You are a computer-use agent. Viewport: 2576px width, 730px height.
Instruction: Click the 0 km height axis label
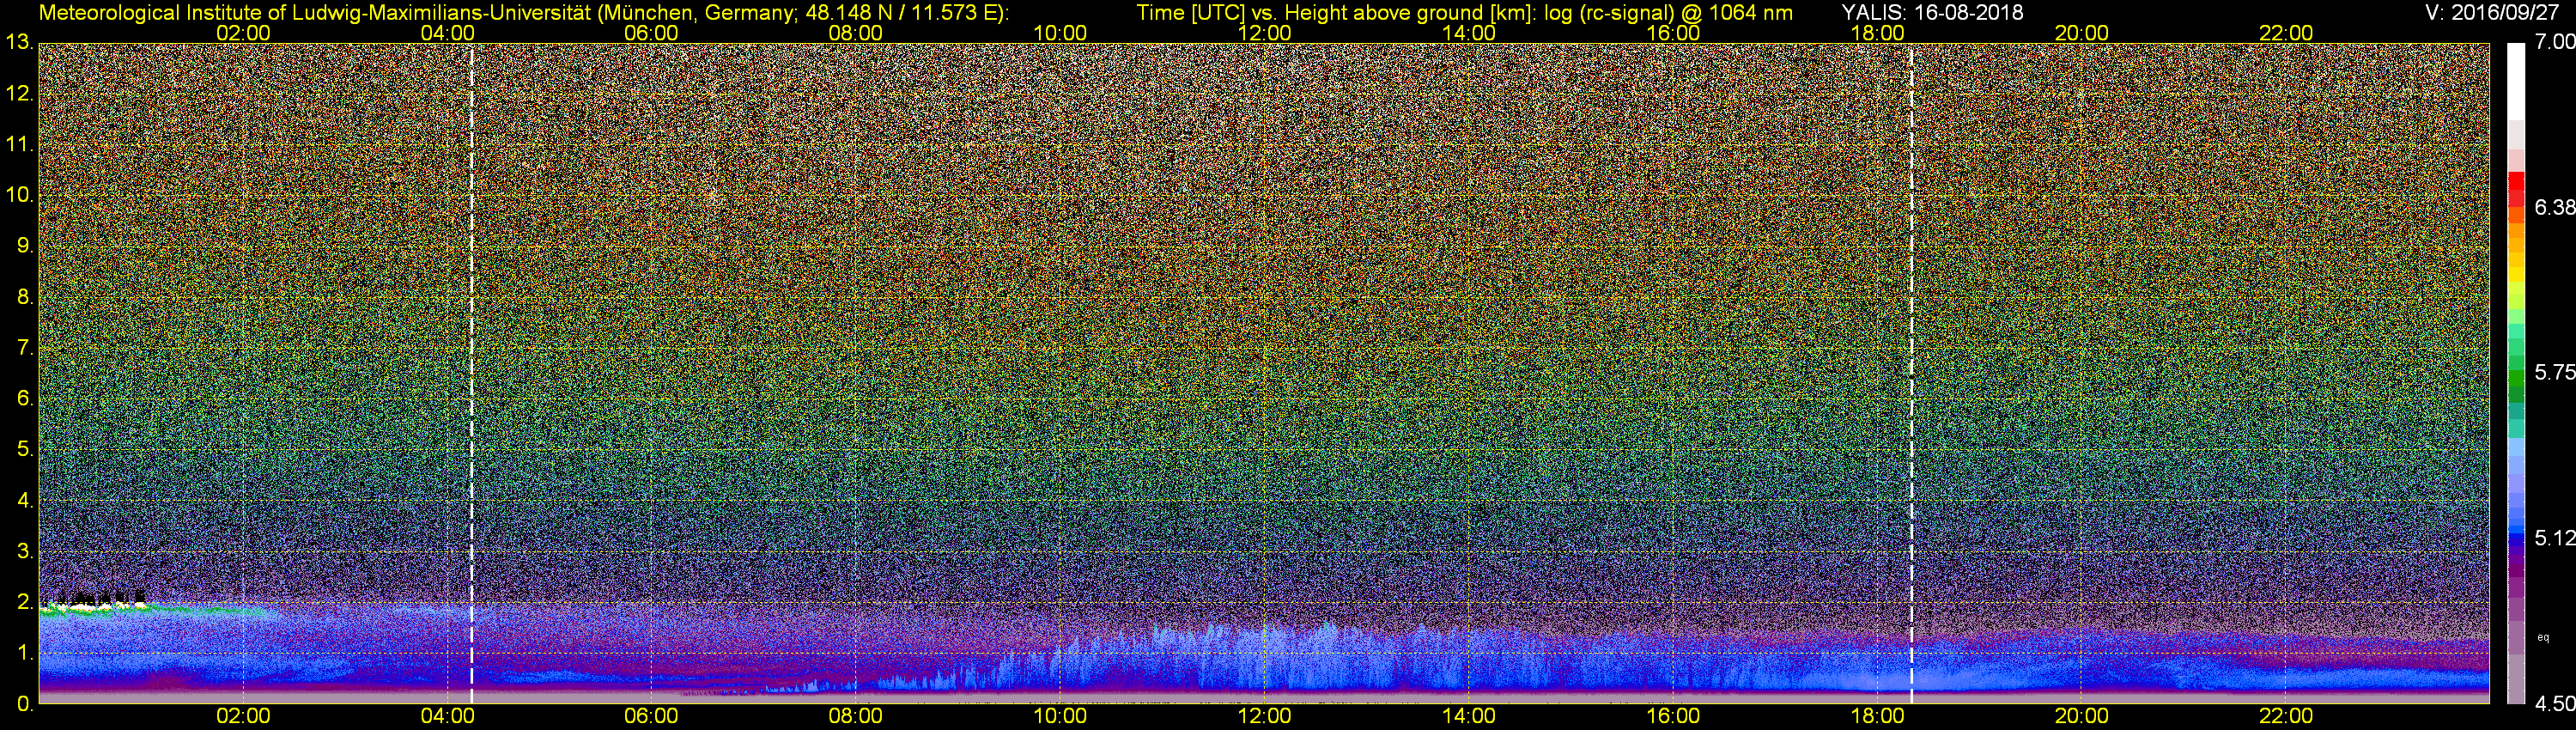(x=24, y=704)
